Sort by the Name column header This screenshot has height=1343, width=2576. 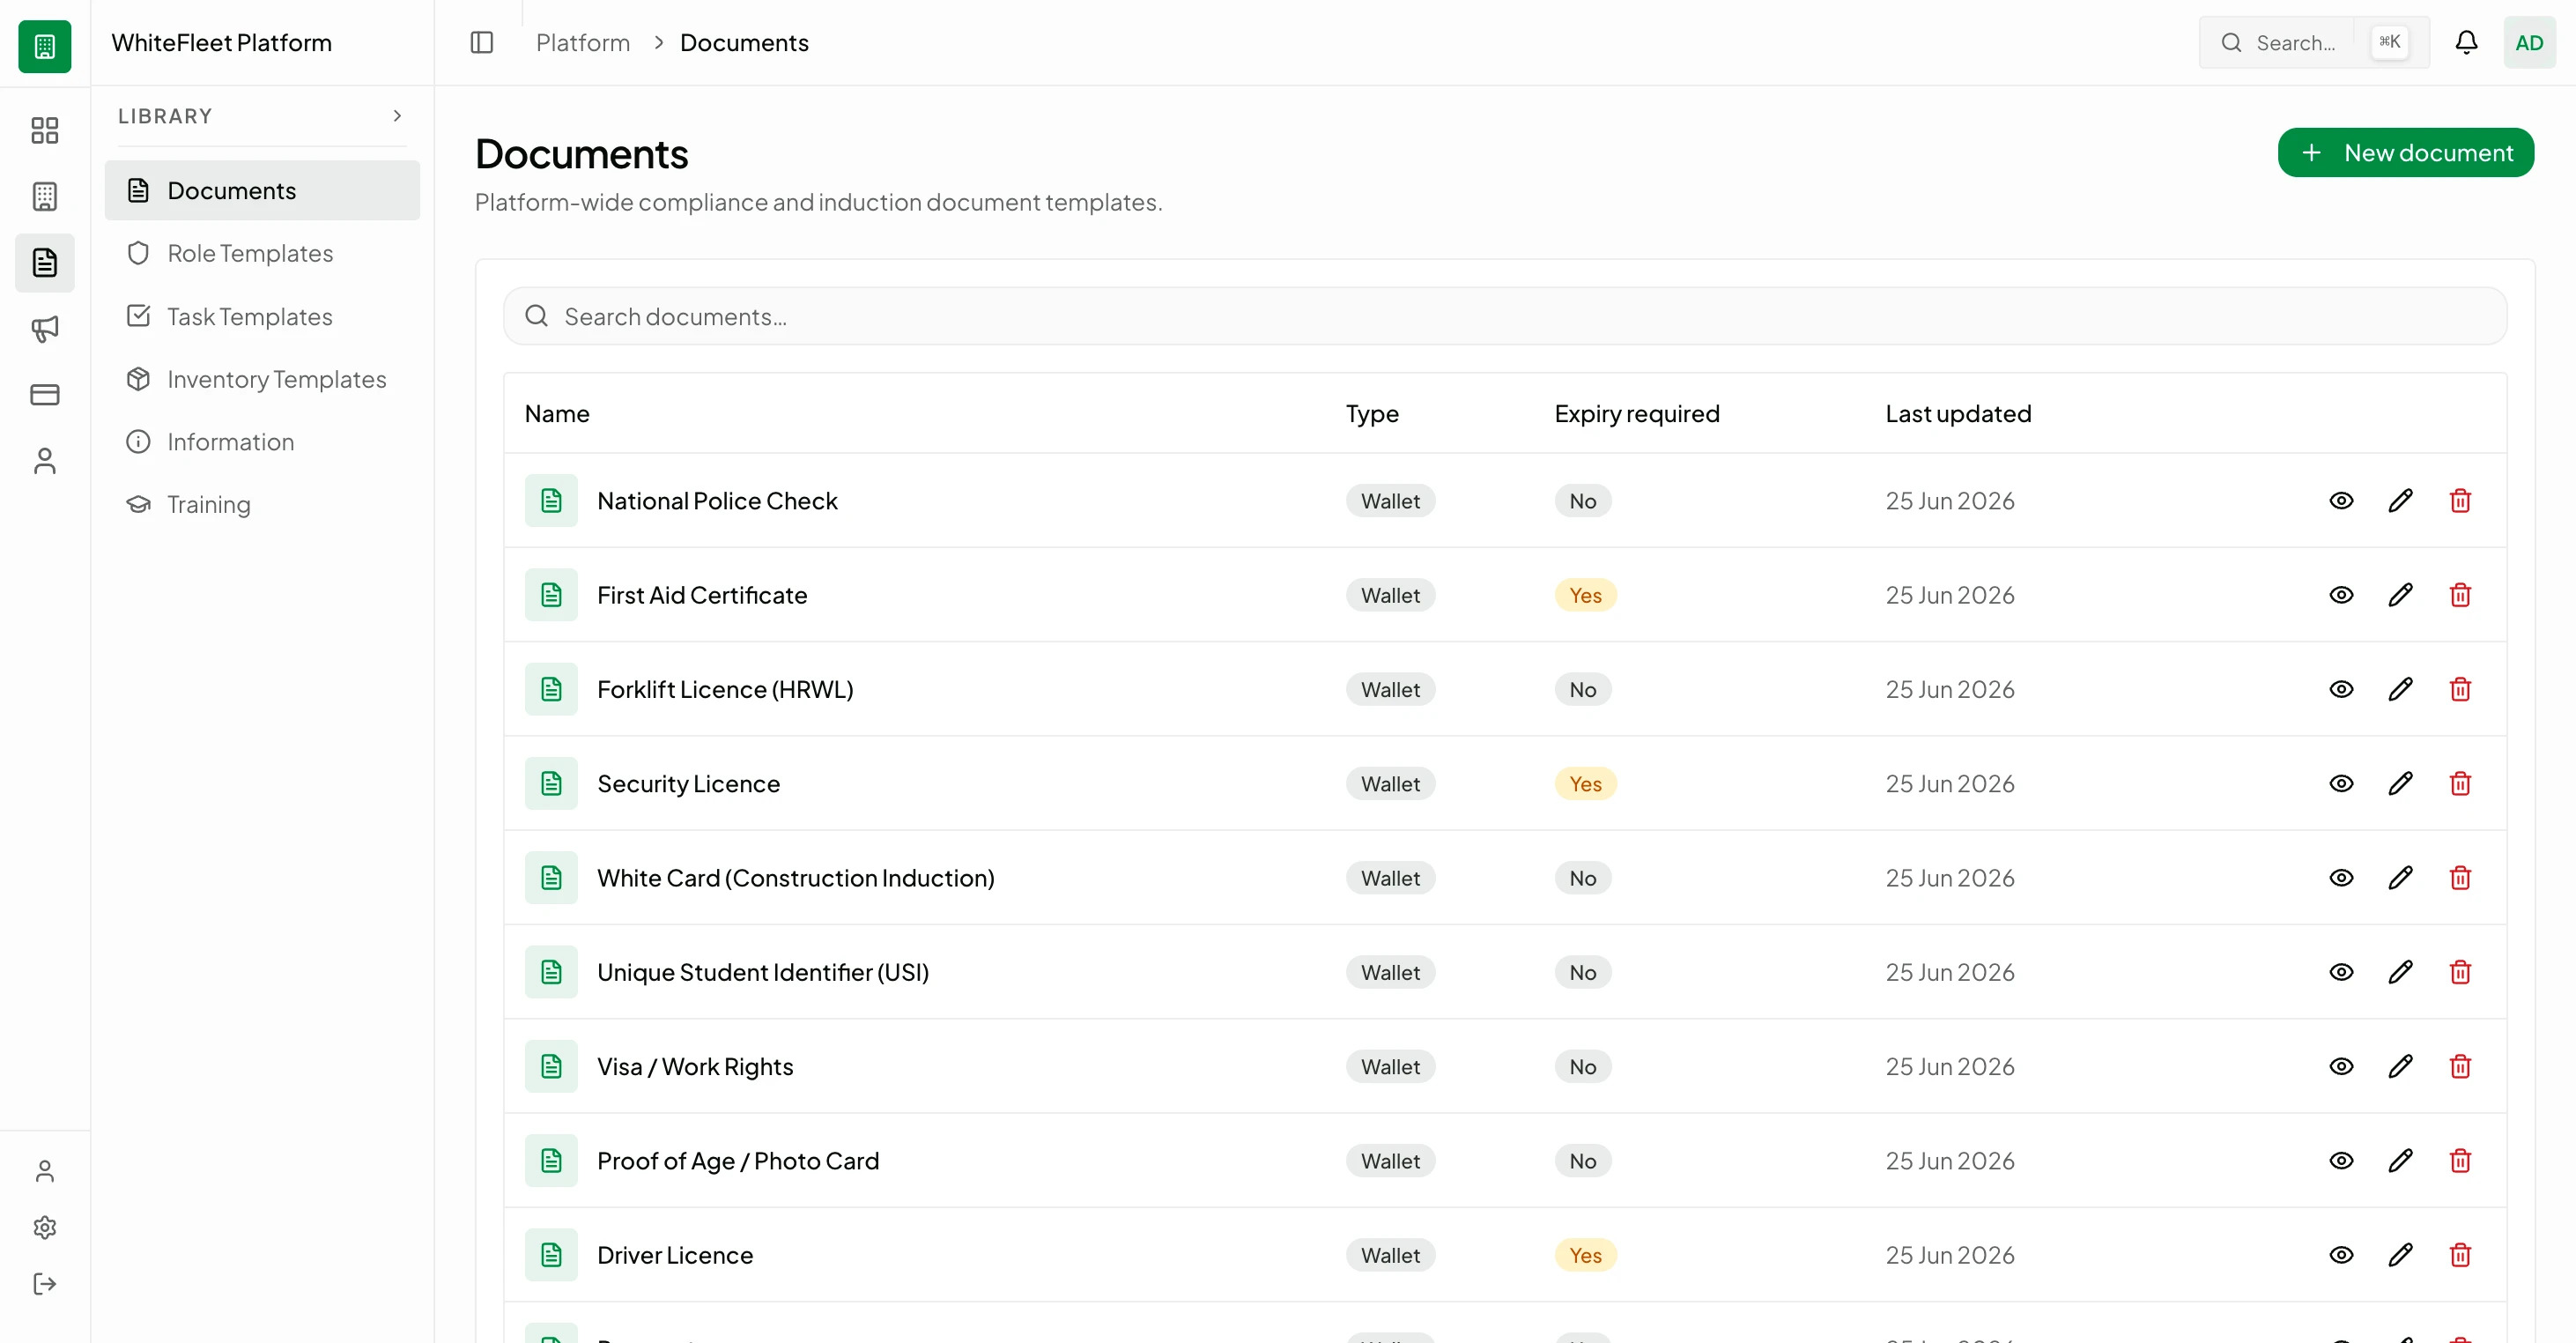pos(557,413)
